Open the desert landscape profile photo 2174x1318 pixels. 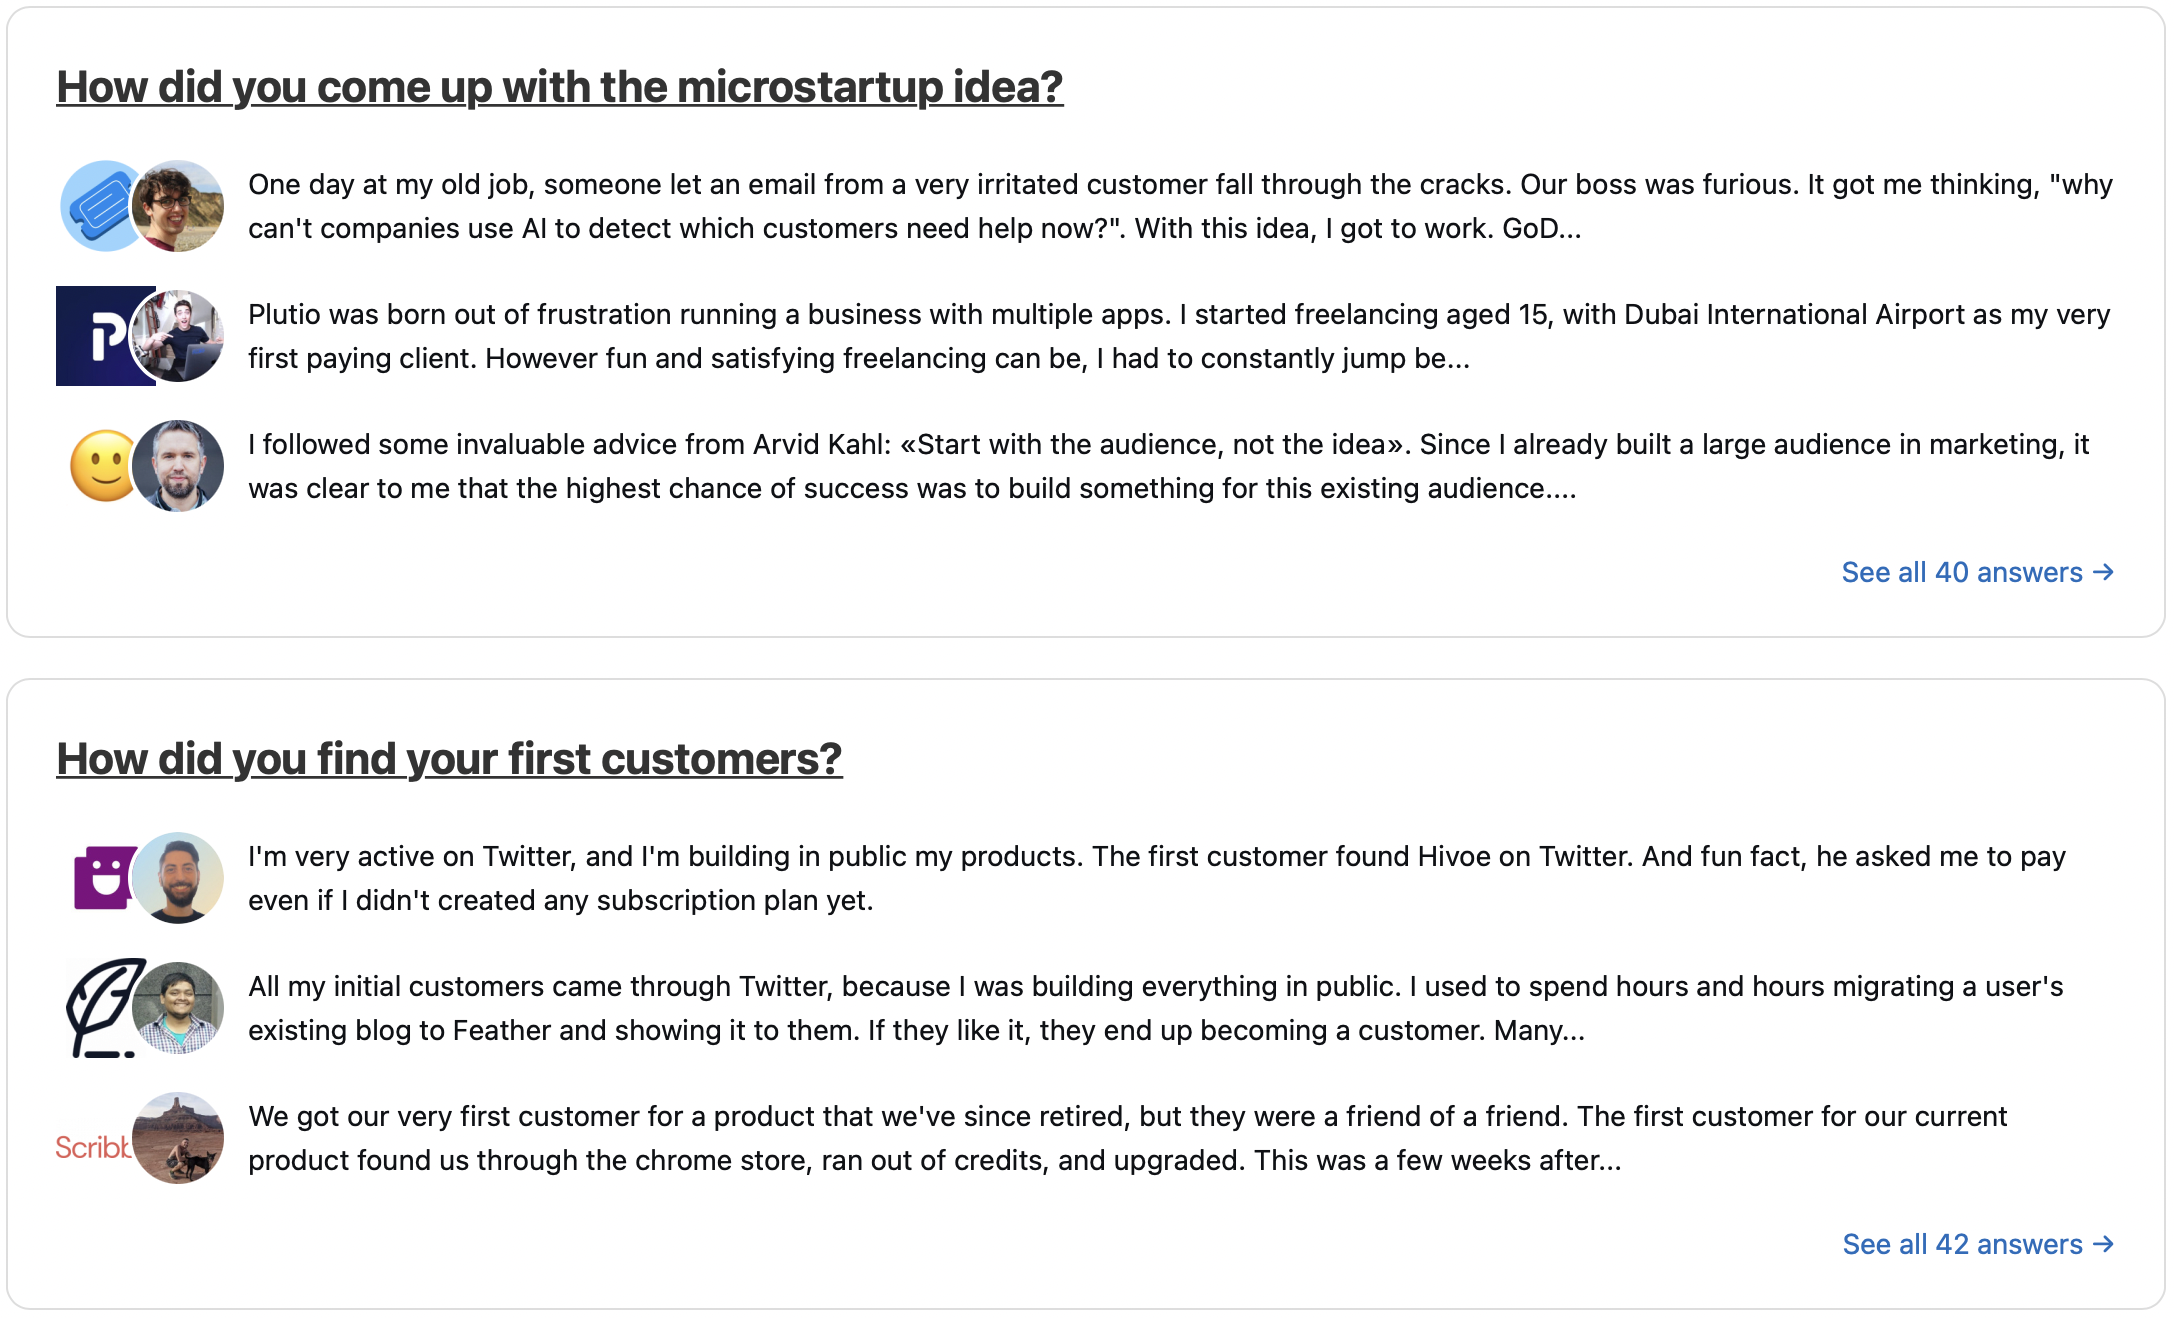[178, 1138]
